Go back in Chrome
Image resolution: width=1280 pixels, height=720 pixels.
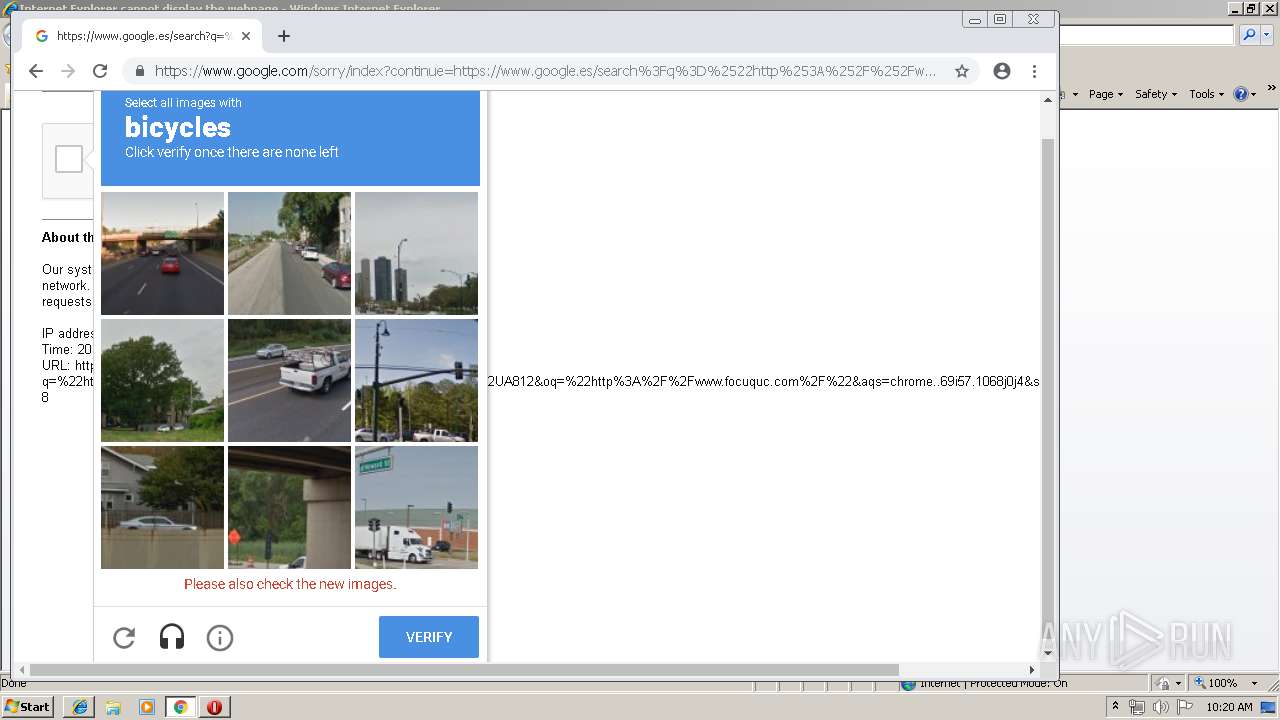tap(36, 71)
